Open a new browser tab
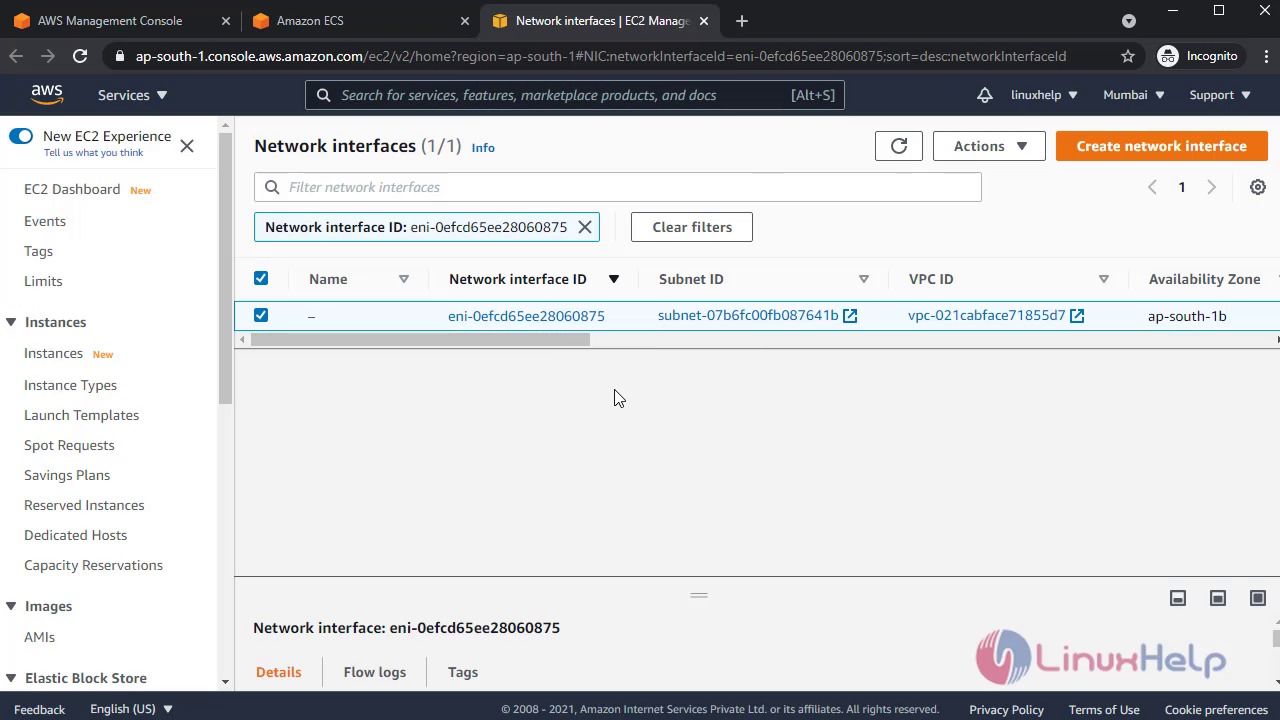Image resolution: width=1280 pixels, height=720 pixels. pos(741,20)
